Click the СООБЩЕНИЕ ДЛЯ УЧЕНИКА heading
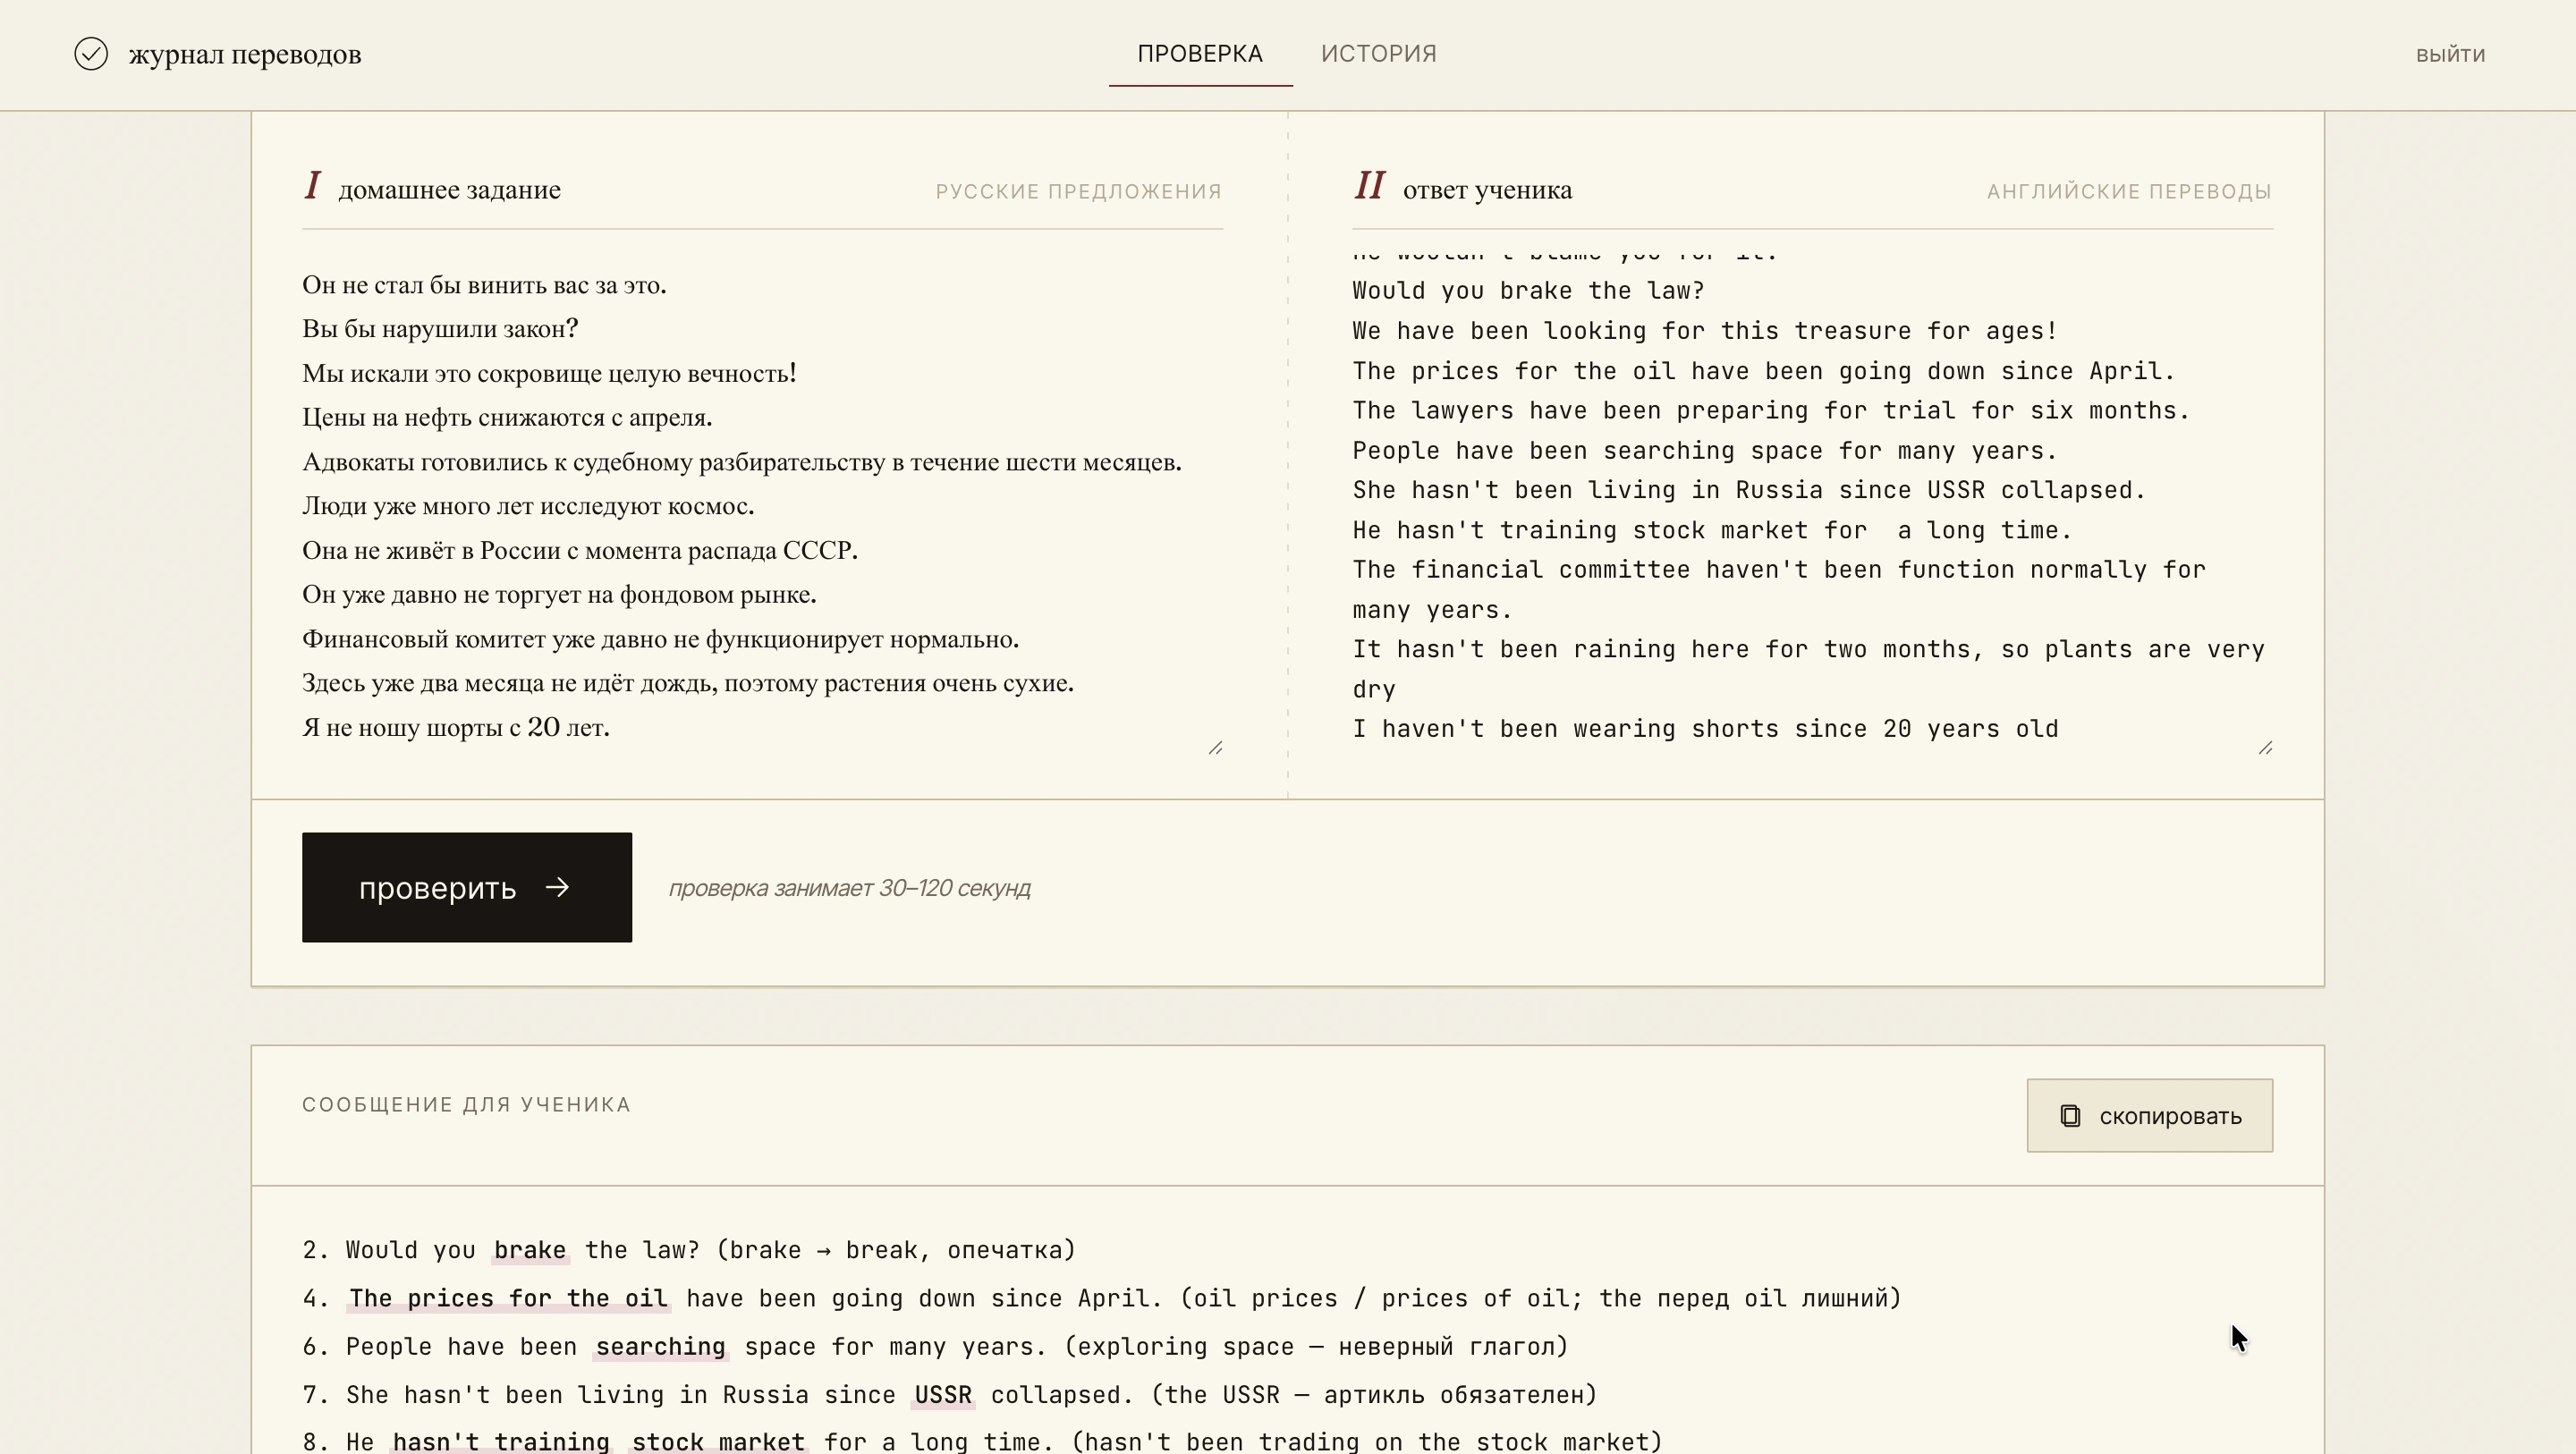Image resolution: width=2576 pixels, height=1454 pixels. pos(466,1104)
